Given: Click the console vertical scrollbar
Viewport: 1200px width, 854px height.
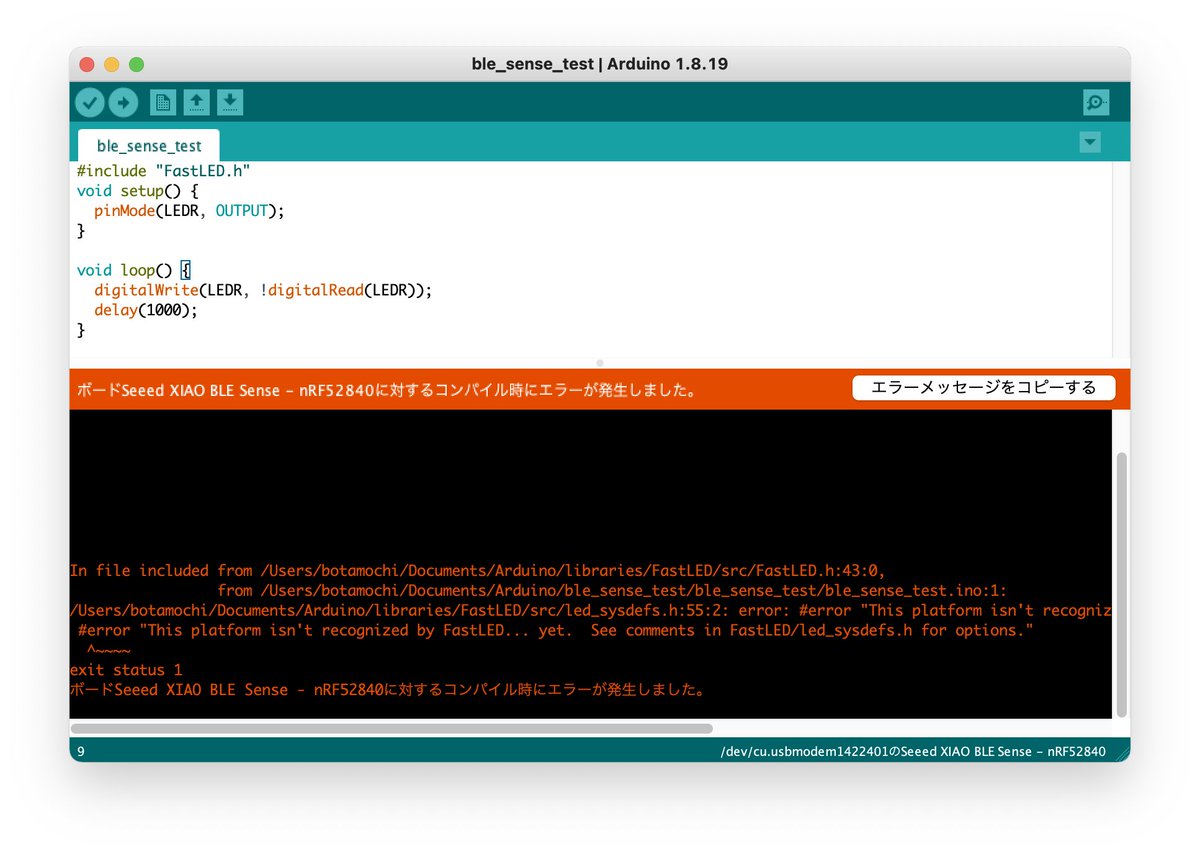Looking at the screenshot, I should (1121, 584).
